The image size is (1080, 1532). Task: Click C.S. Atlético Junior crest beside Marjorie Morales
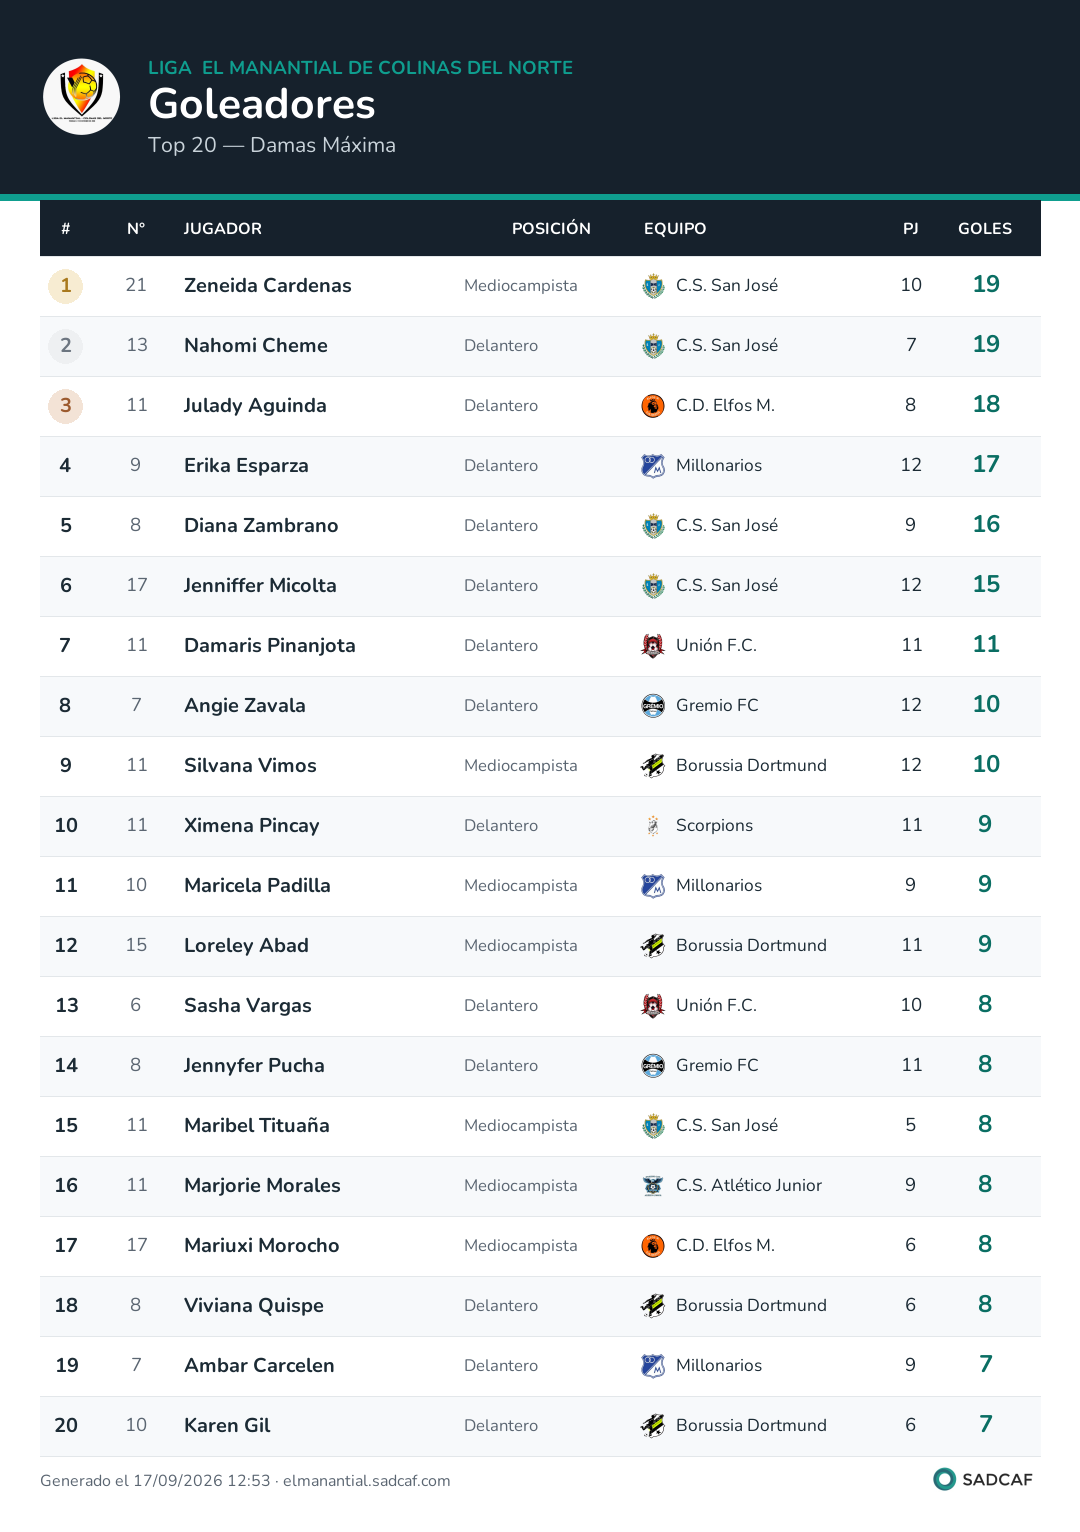(653, 1186)
